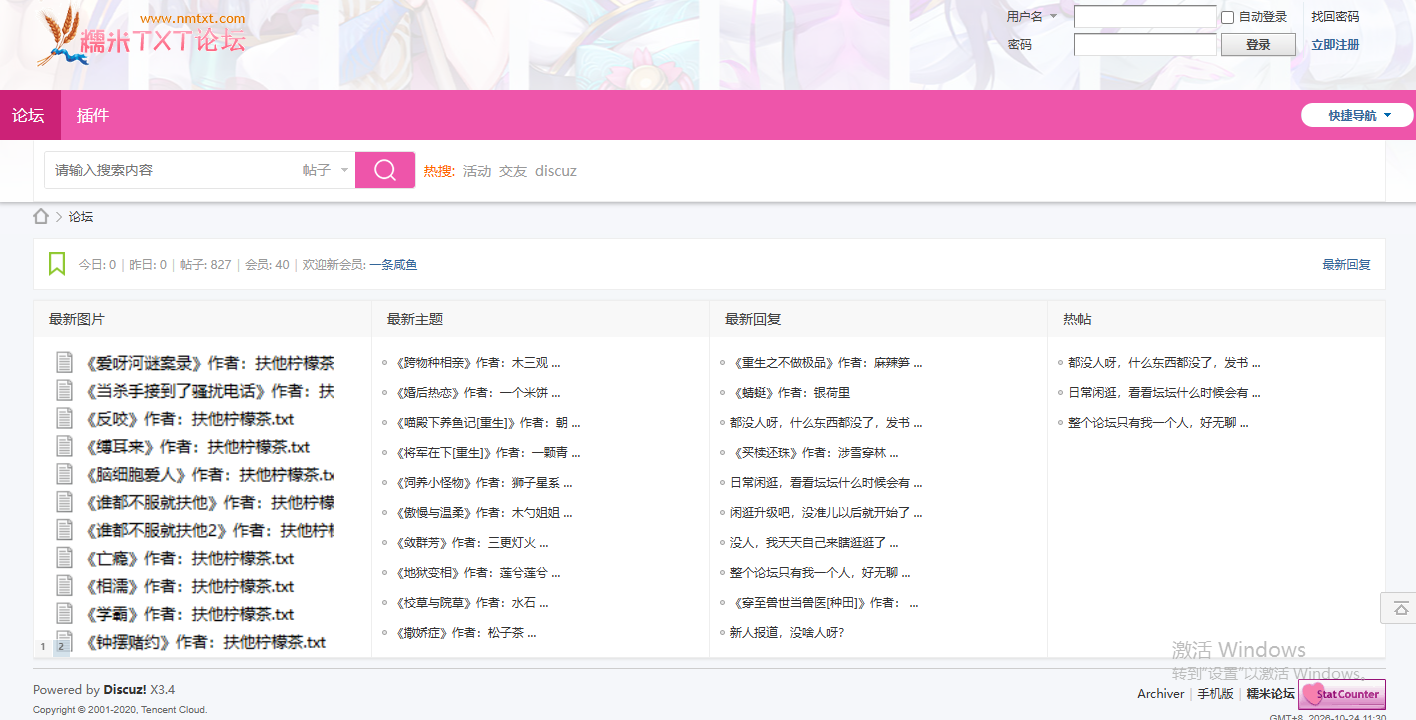Click the 请输入搜索内容 search box
Screen dimensions: 1416x720
pyautogui.click(x=175, y=170)
